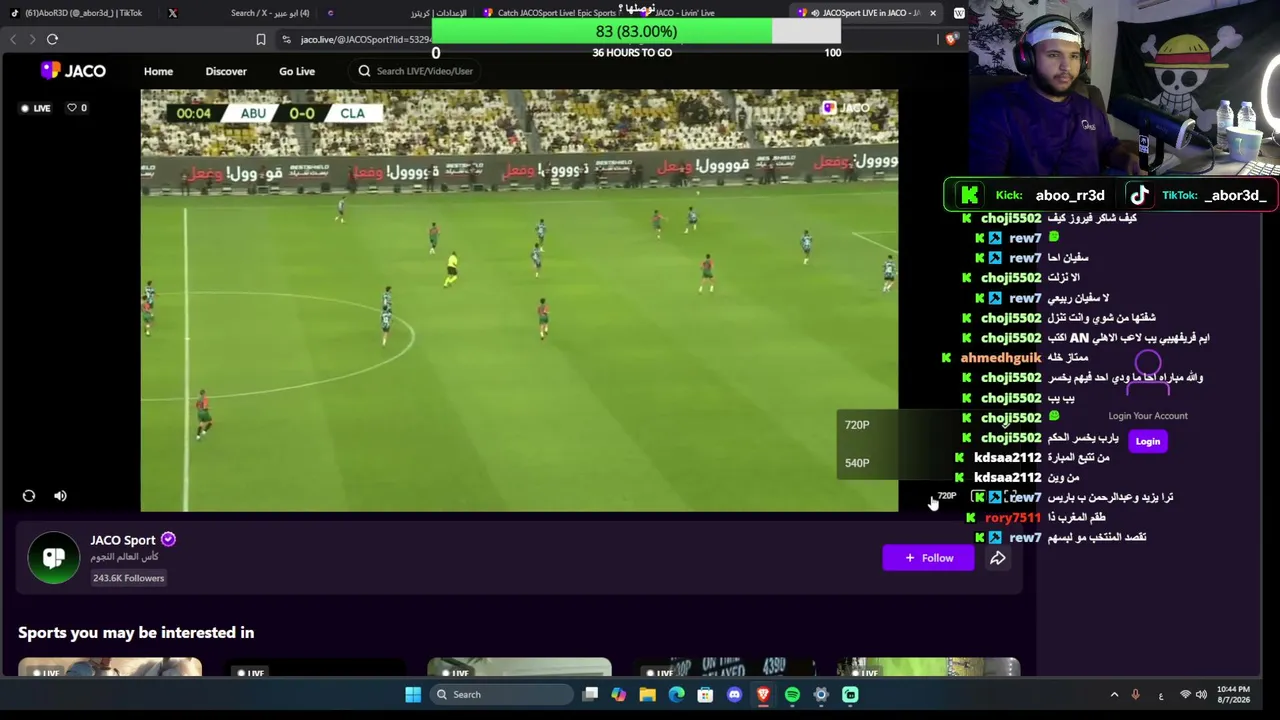
Task: Click the microphone icon in the system tray
Action: [1135, 695]
